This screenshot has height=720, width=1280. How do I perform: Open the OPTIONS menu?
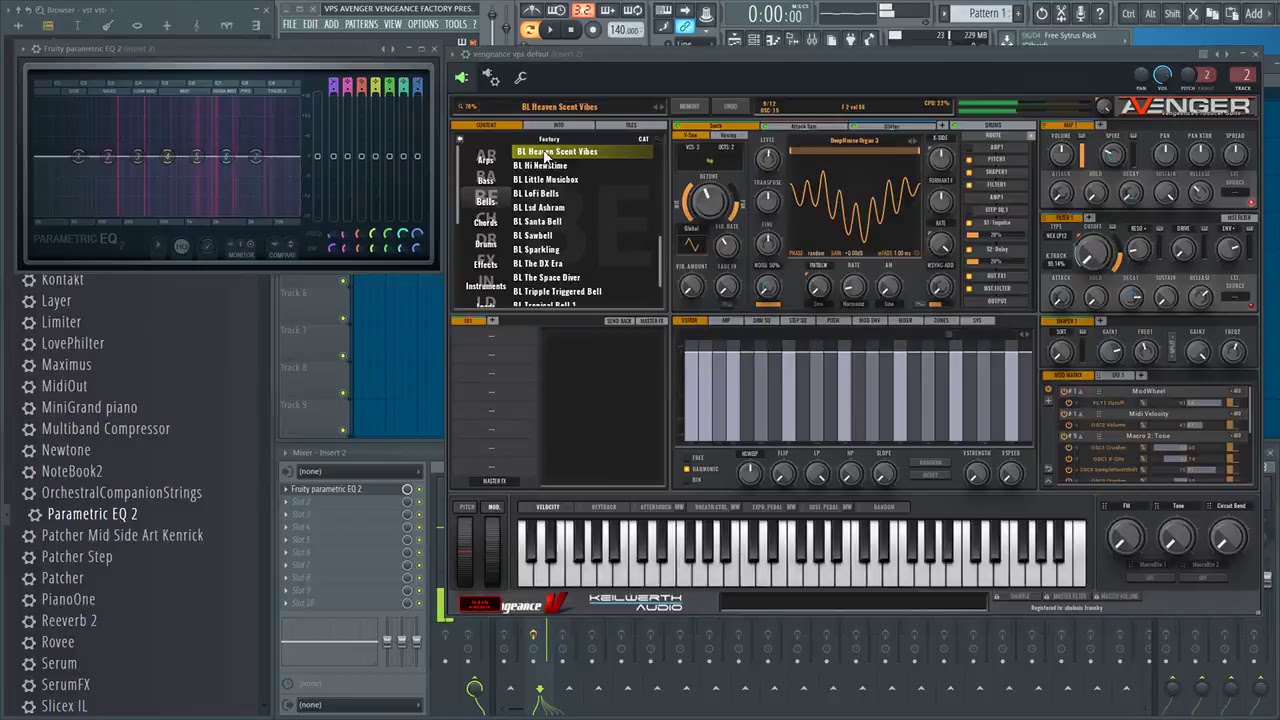[423, 24]
